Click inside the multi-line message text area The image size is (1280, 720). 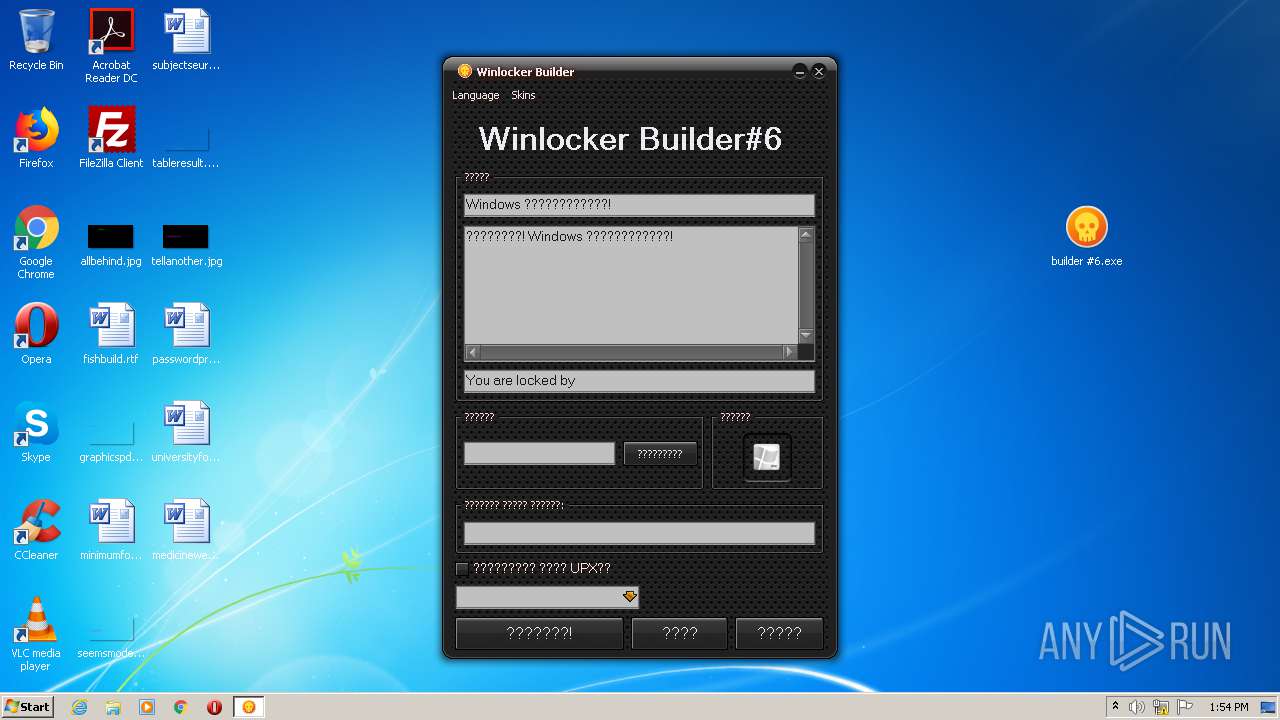point(631,285)
